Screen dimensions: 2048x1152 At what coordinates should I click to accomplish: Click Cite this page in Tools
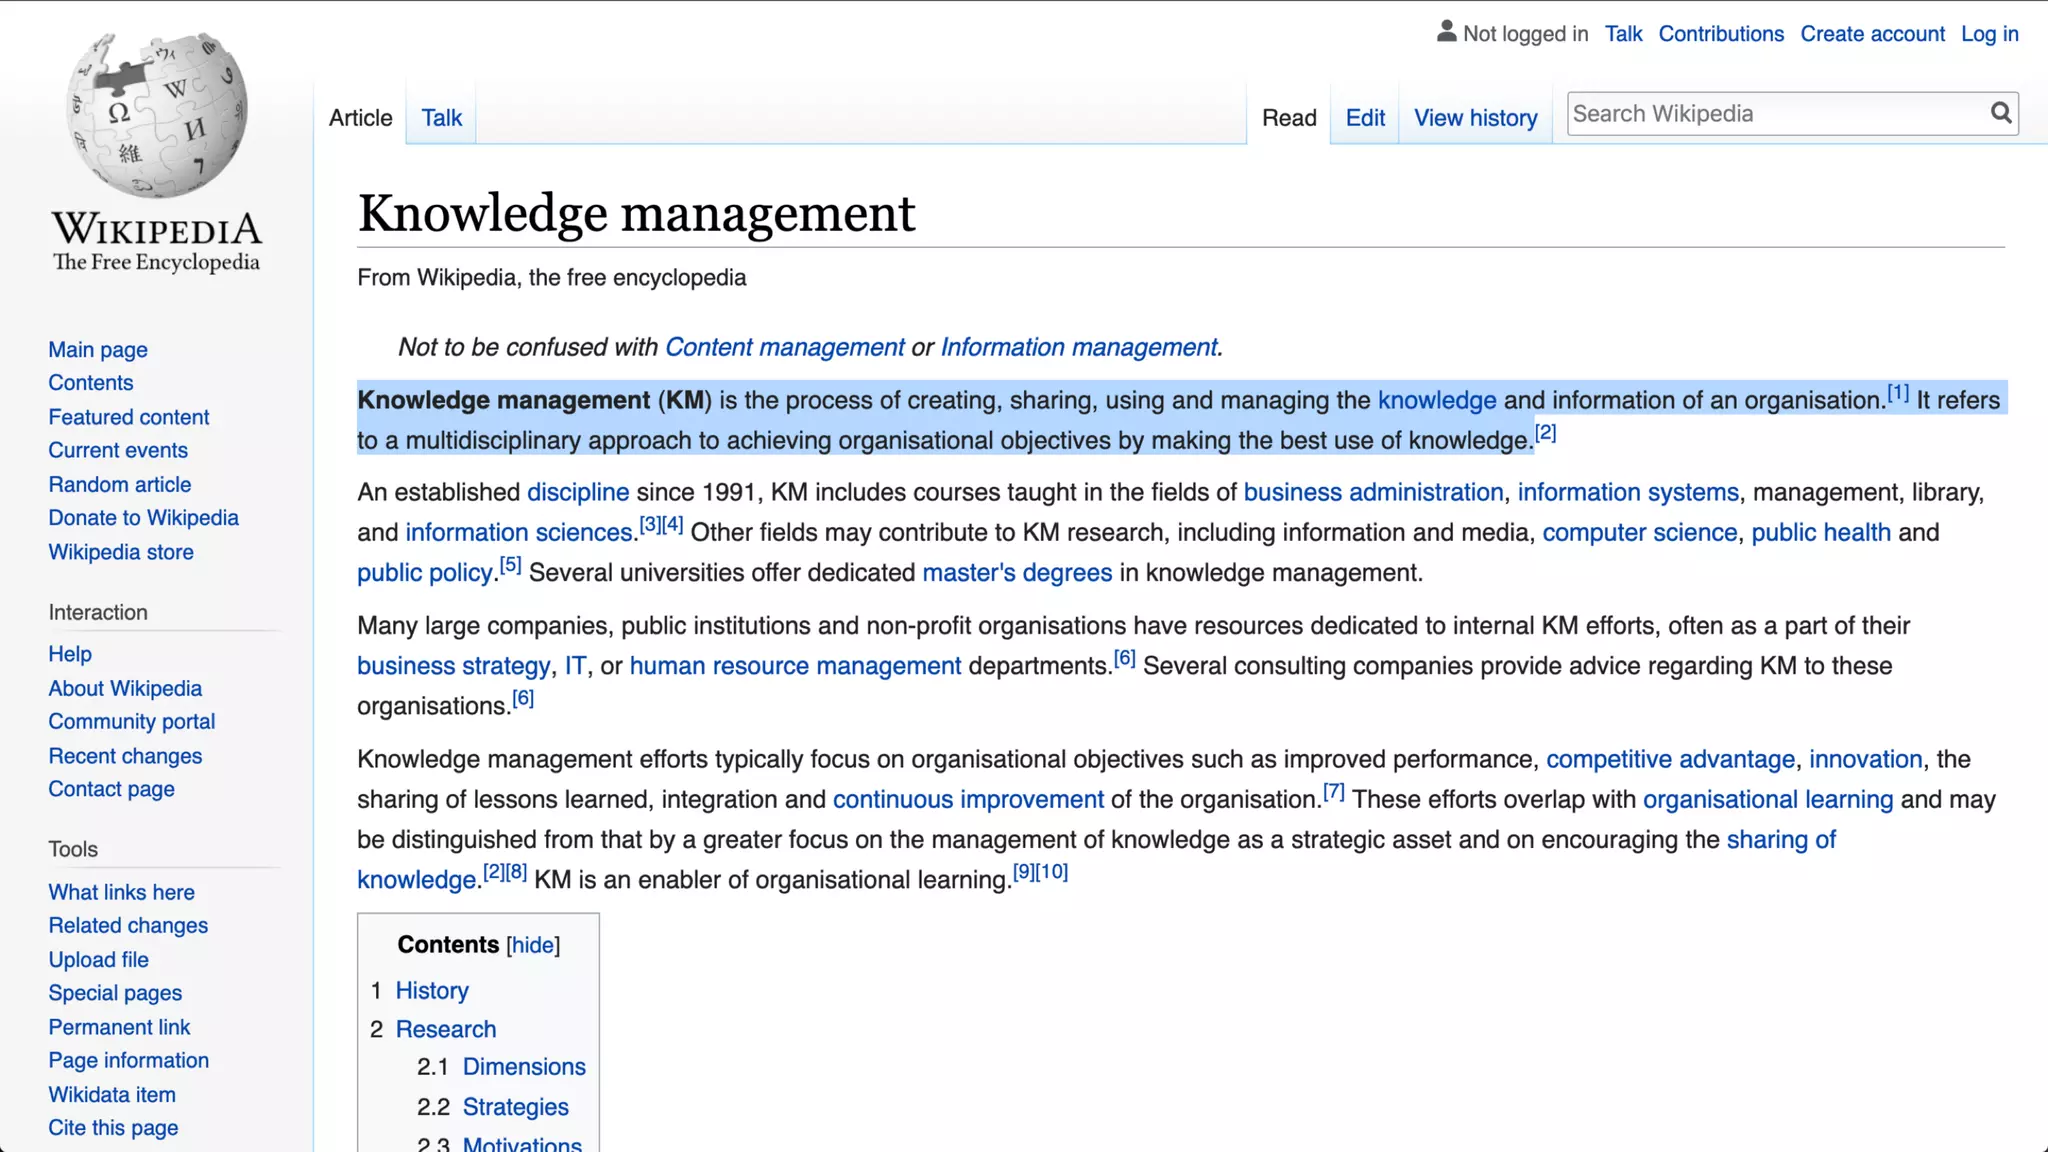(x=113, y=1127)
